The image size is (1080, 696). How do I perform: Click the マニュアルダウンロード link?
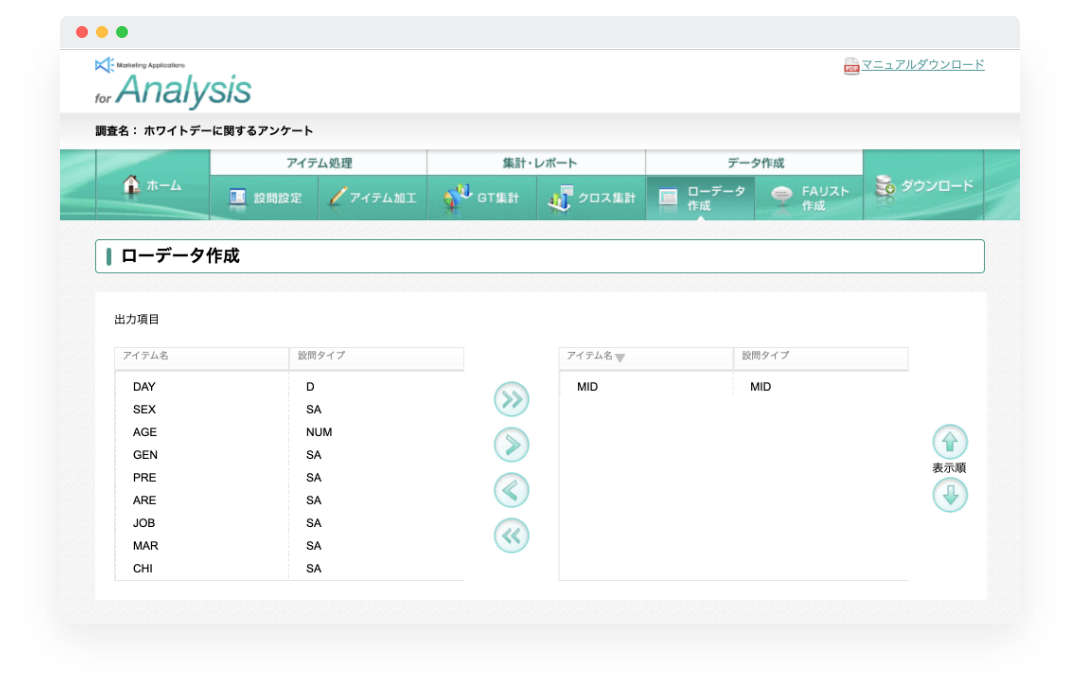[922, 65]
